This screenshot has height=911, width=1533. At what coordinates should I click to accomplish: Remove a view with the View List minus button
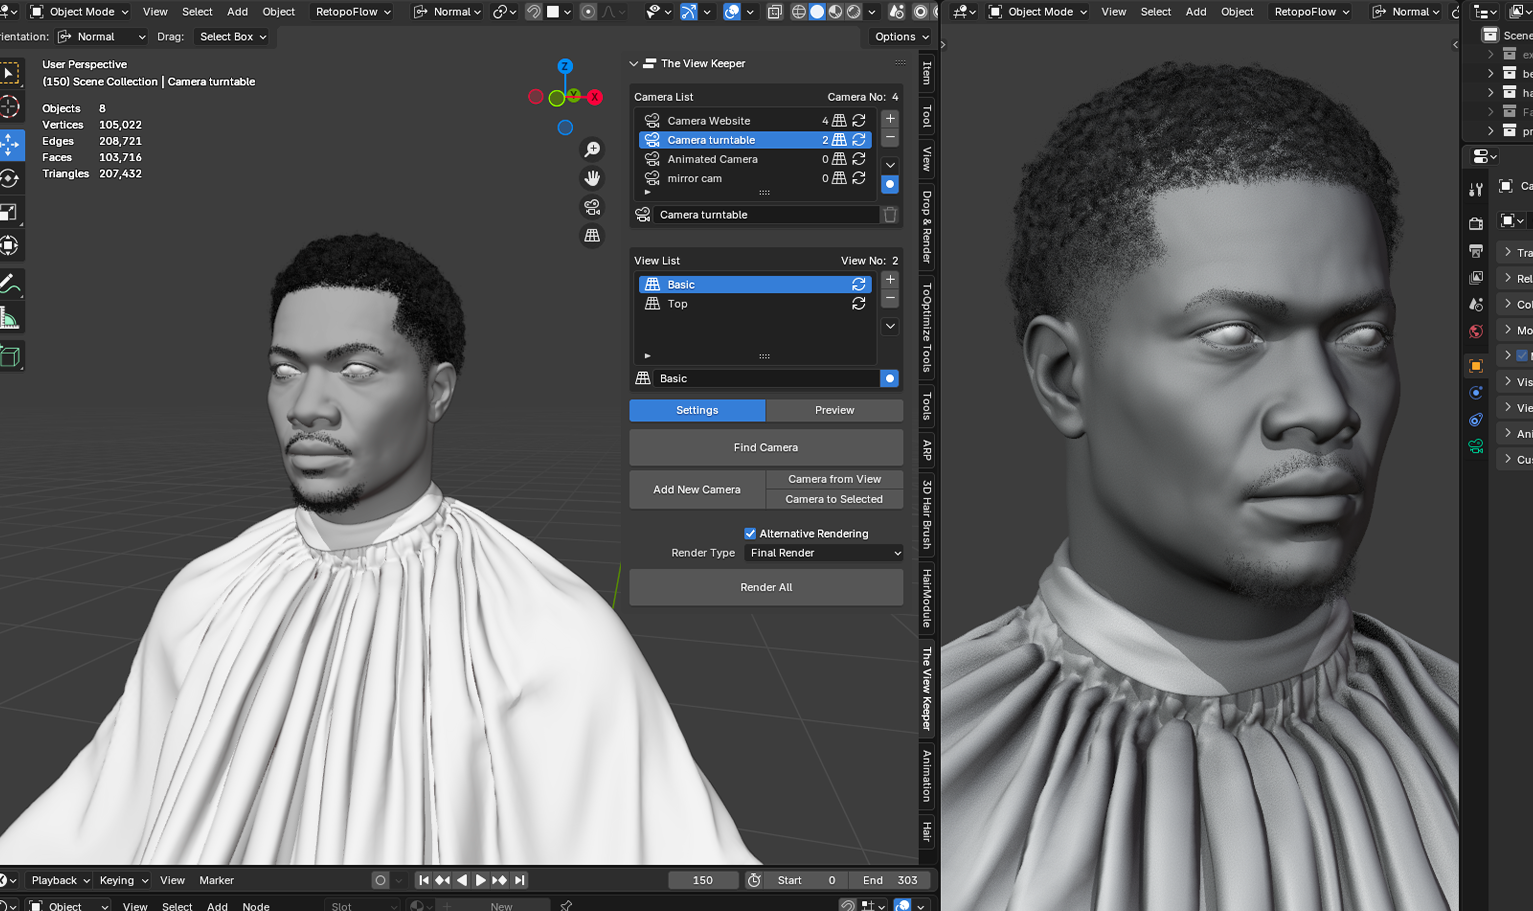[x=890, y=299]
